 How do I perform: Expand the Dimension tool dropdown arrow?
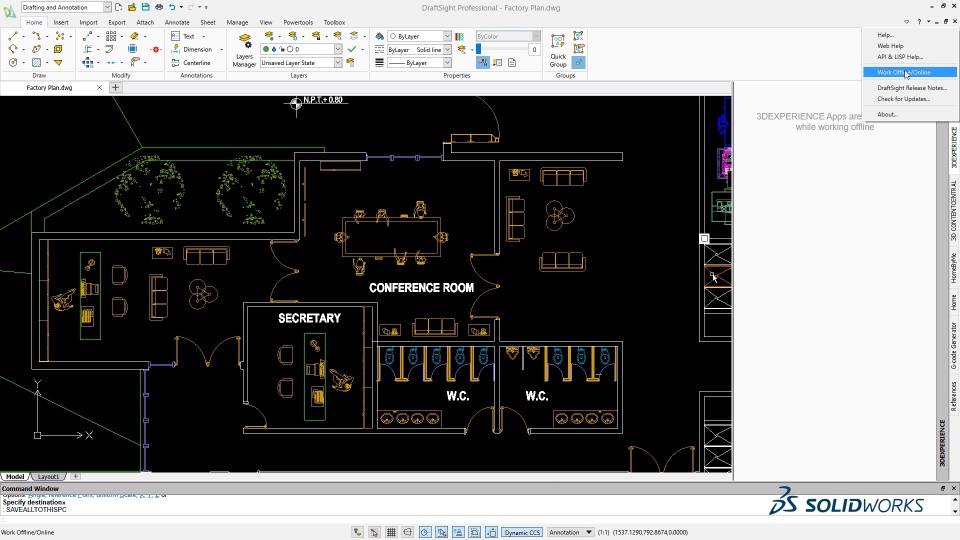point(221,49)
